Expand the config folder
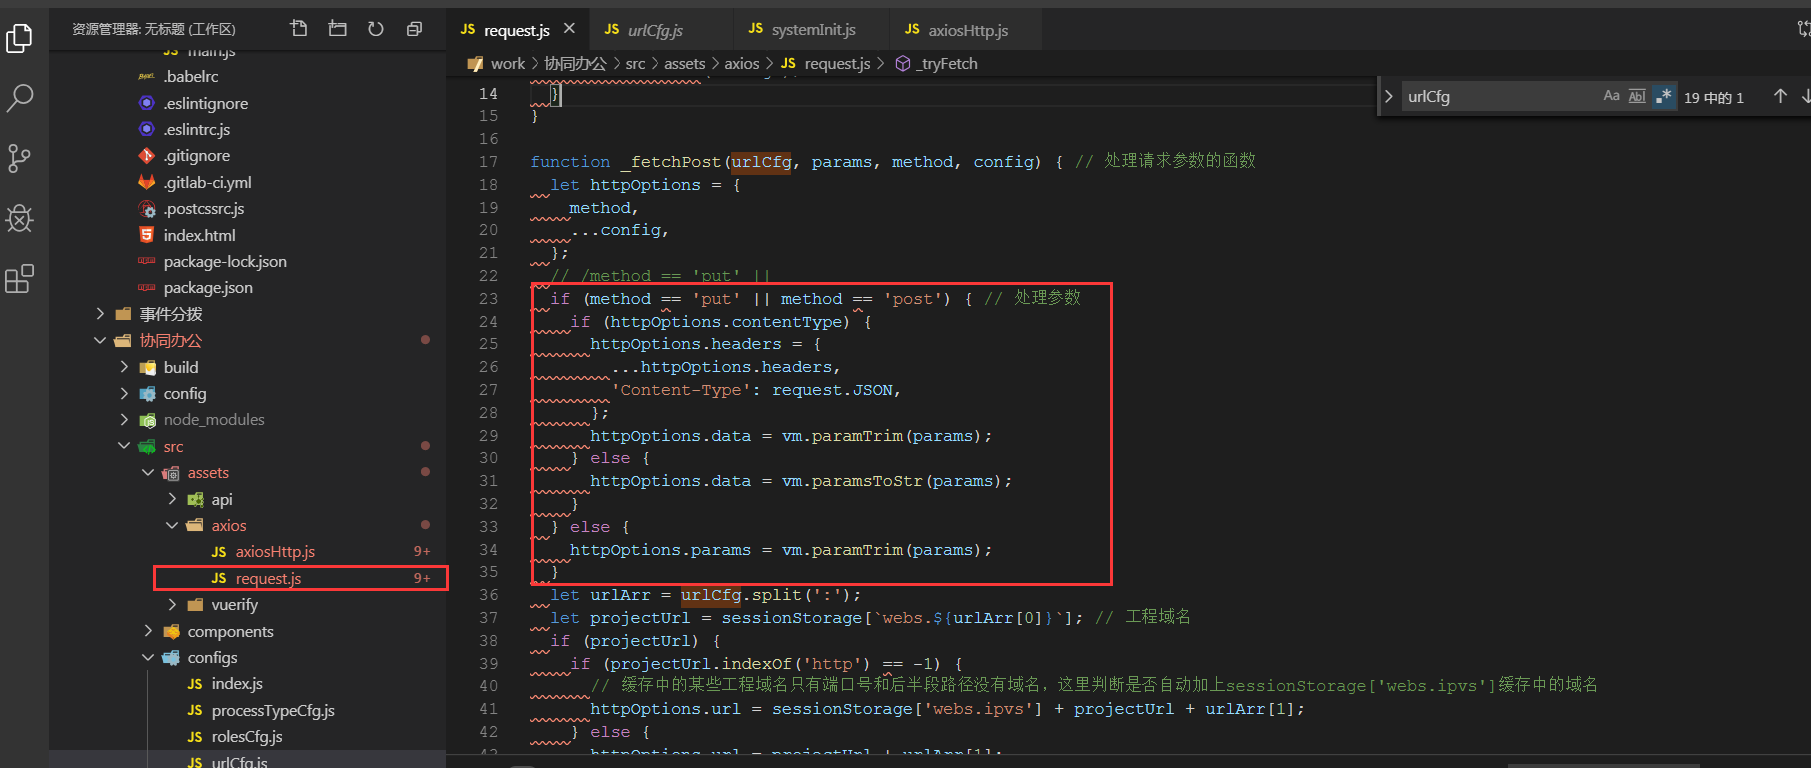1811x768 pixels. 124,393
